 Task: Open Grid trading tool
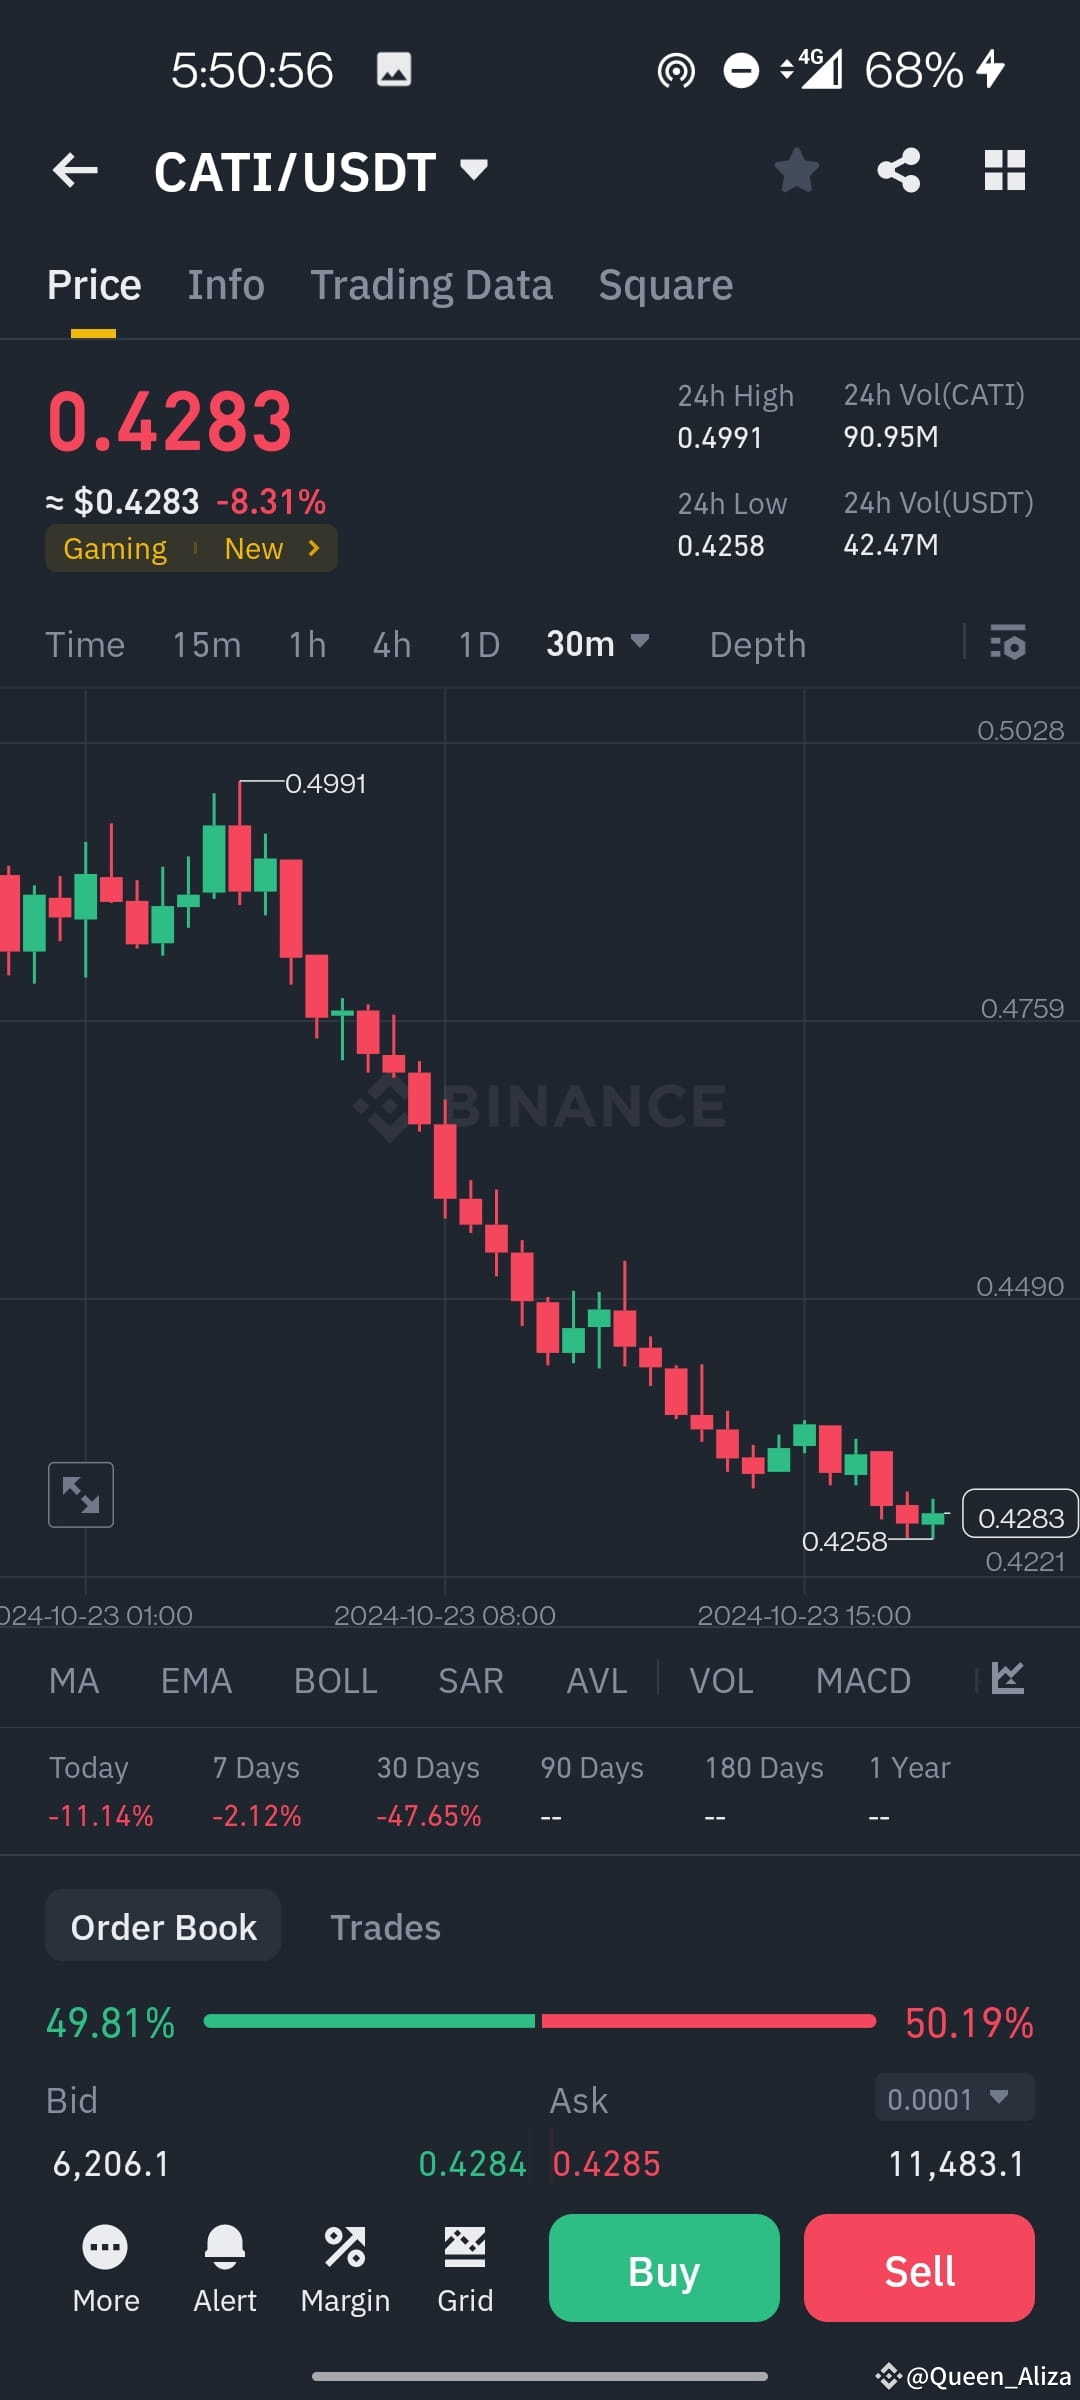click(x=465, y=2268)
